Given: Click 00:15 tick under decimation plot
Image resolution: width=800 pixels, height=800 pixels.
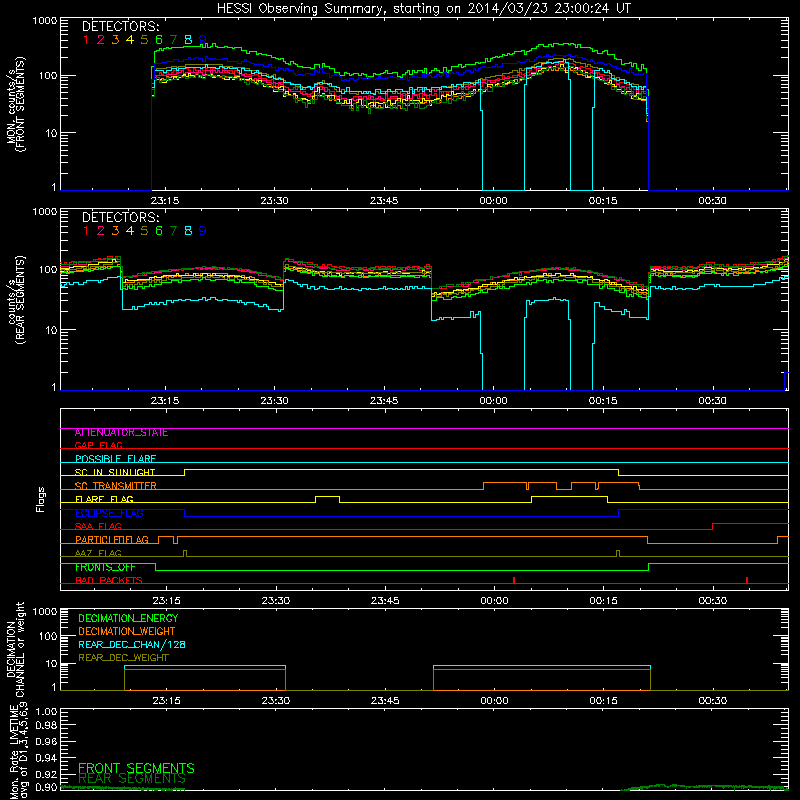Looking at the screenshot, I should pos(604,701).
